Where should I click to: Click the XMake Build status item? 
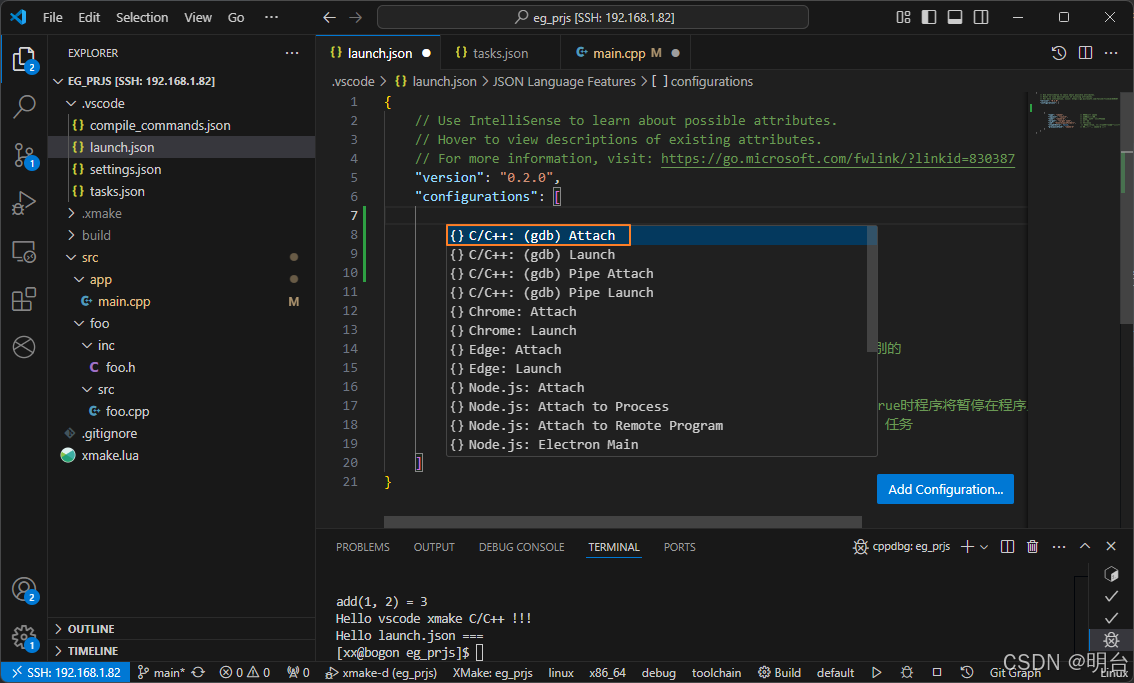779,673
